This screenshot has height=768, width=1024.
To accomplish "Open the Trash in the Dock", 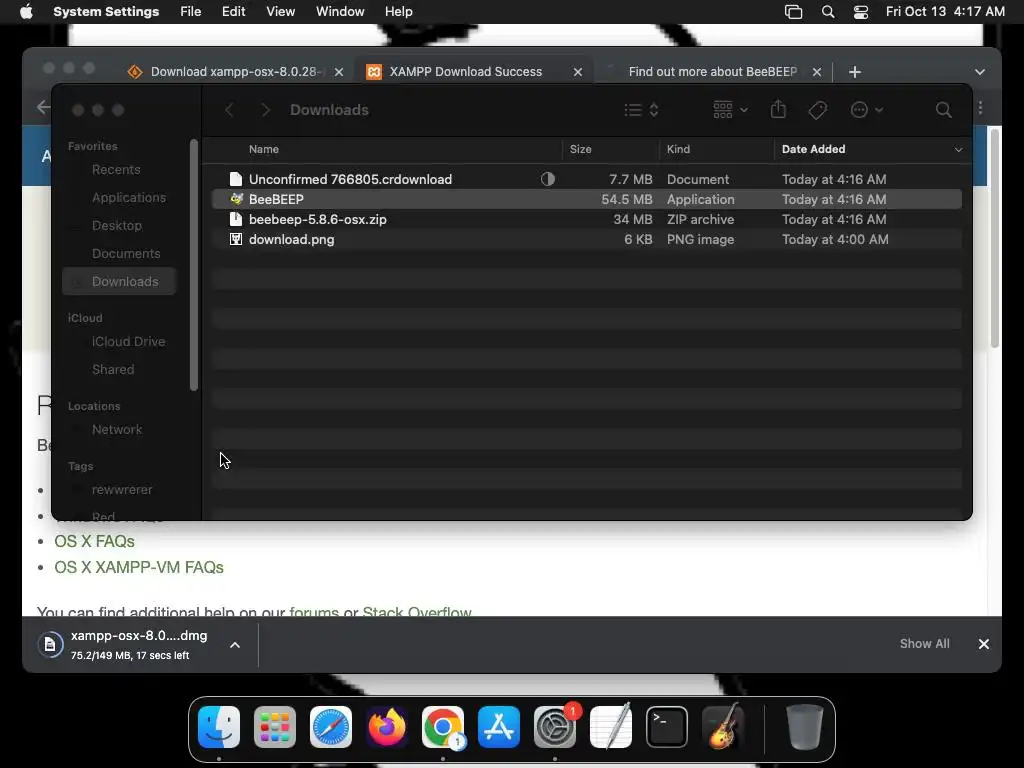I will pos(804,727).
